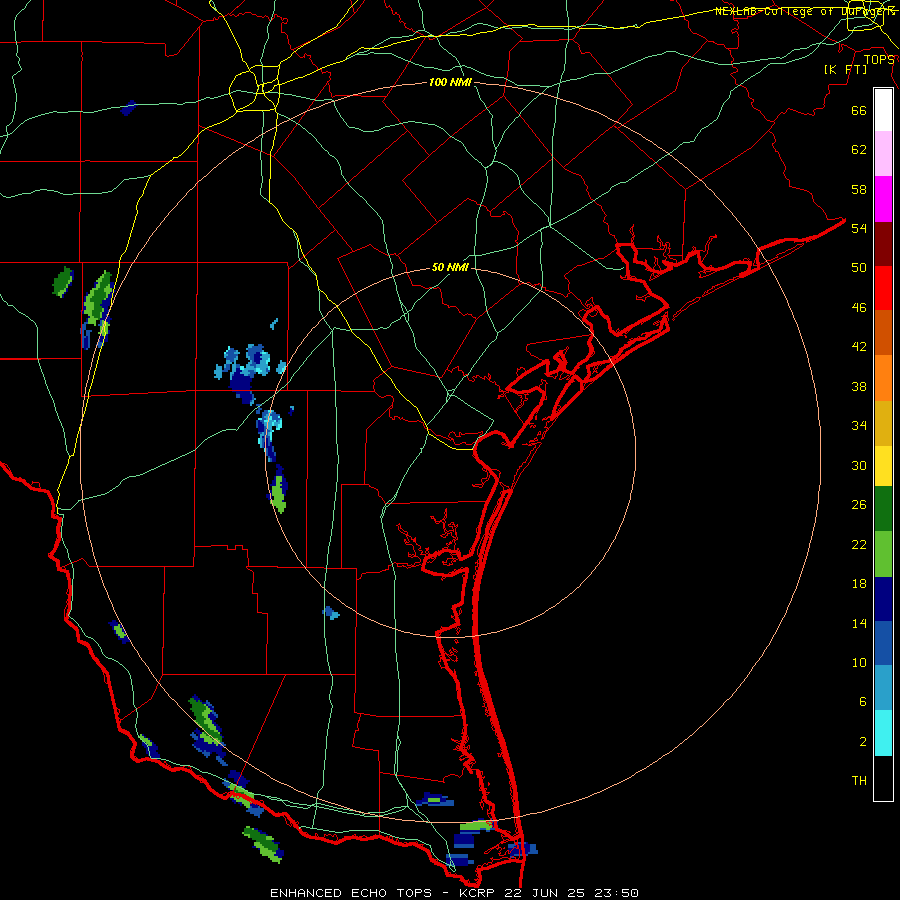Click the 58 value on the scale
Image resolution: width=900 pixels, height=900 pixels.
point(859,189)
